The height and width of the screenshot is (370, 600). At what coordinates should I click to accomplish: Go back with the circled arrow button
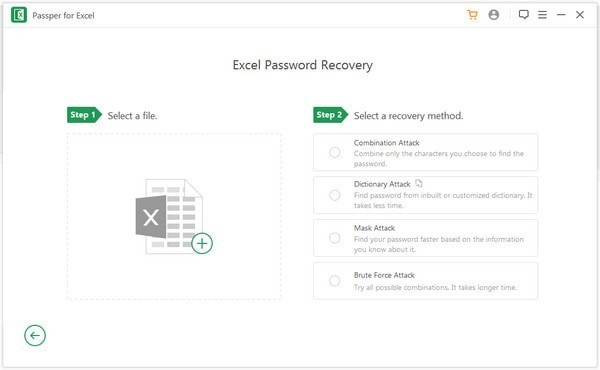coord(35,336)
